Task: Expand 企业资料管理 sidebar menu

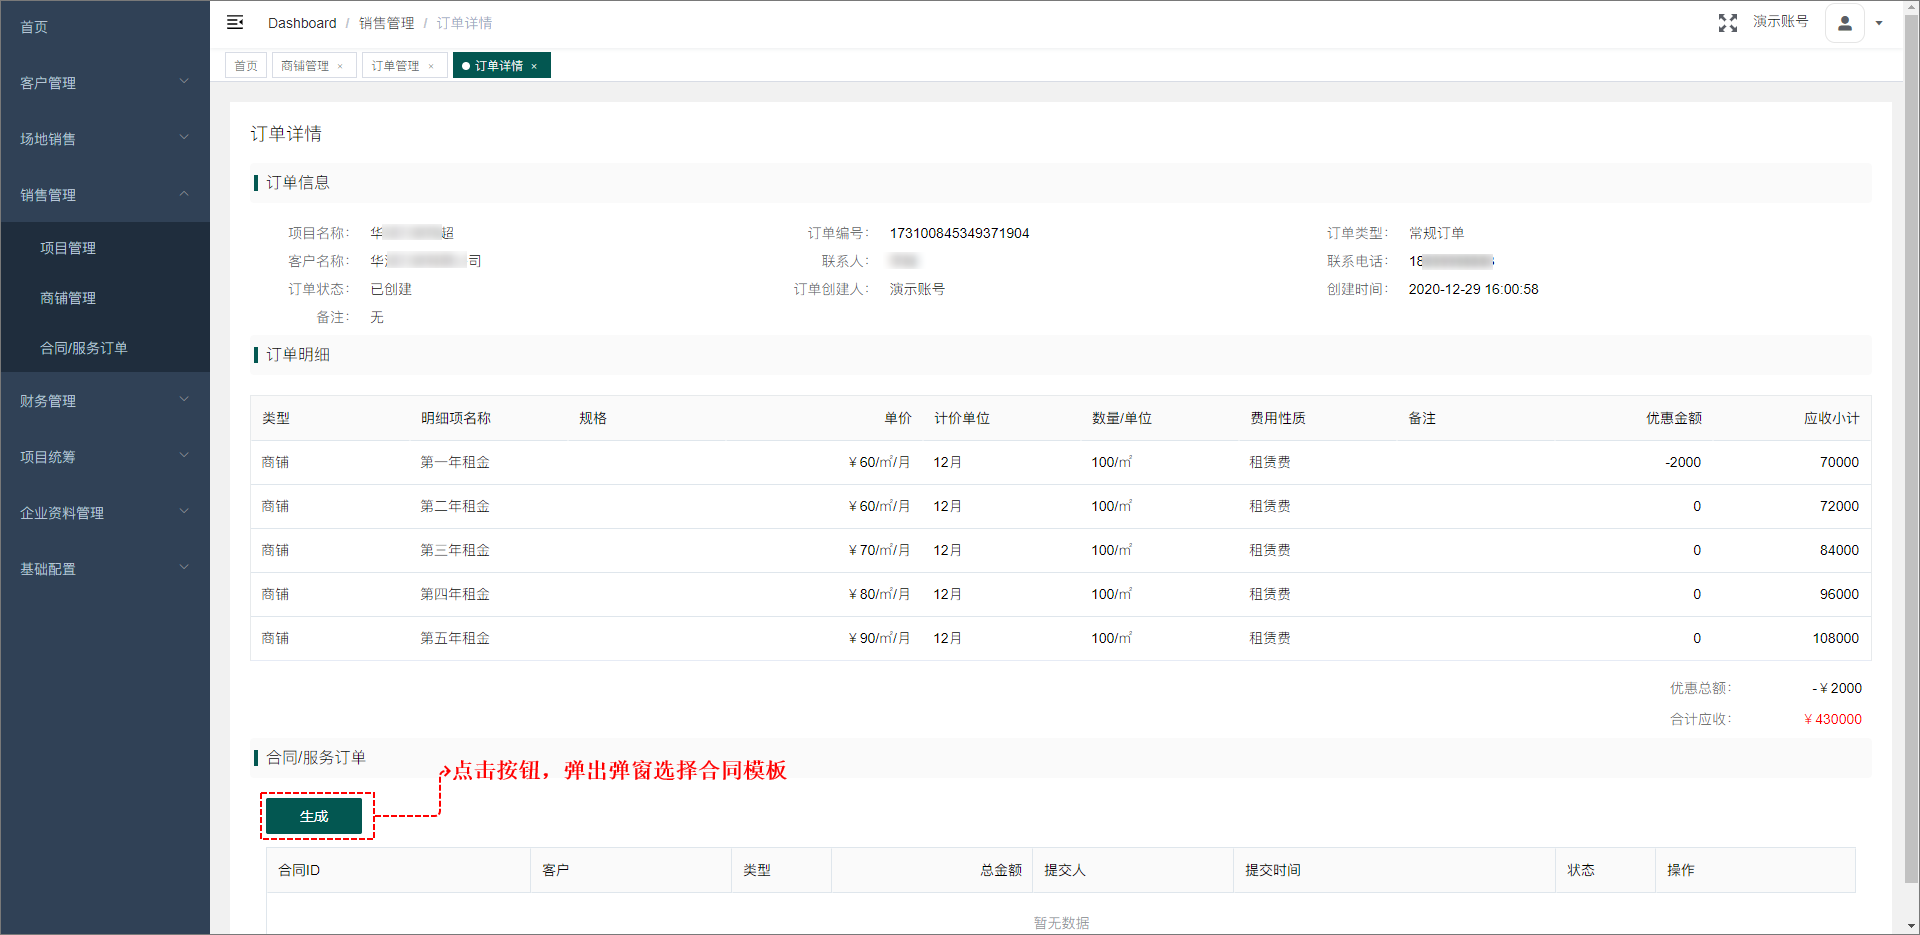Action: point(105,513)
